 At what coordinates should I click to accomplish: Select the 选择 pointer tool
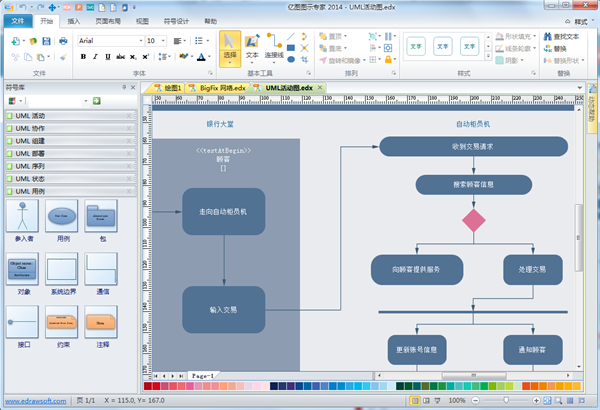(230, 48)
